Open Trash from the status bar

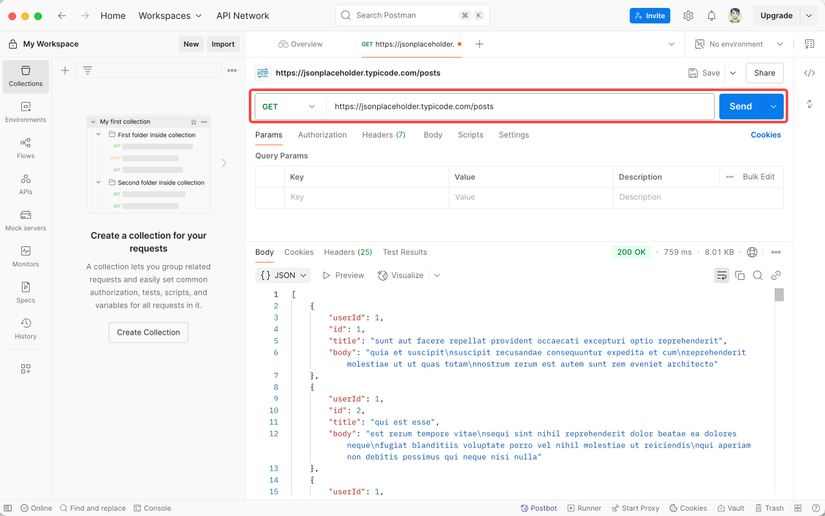(769, 508)
